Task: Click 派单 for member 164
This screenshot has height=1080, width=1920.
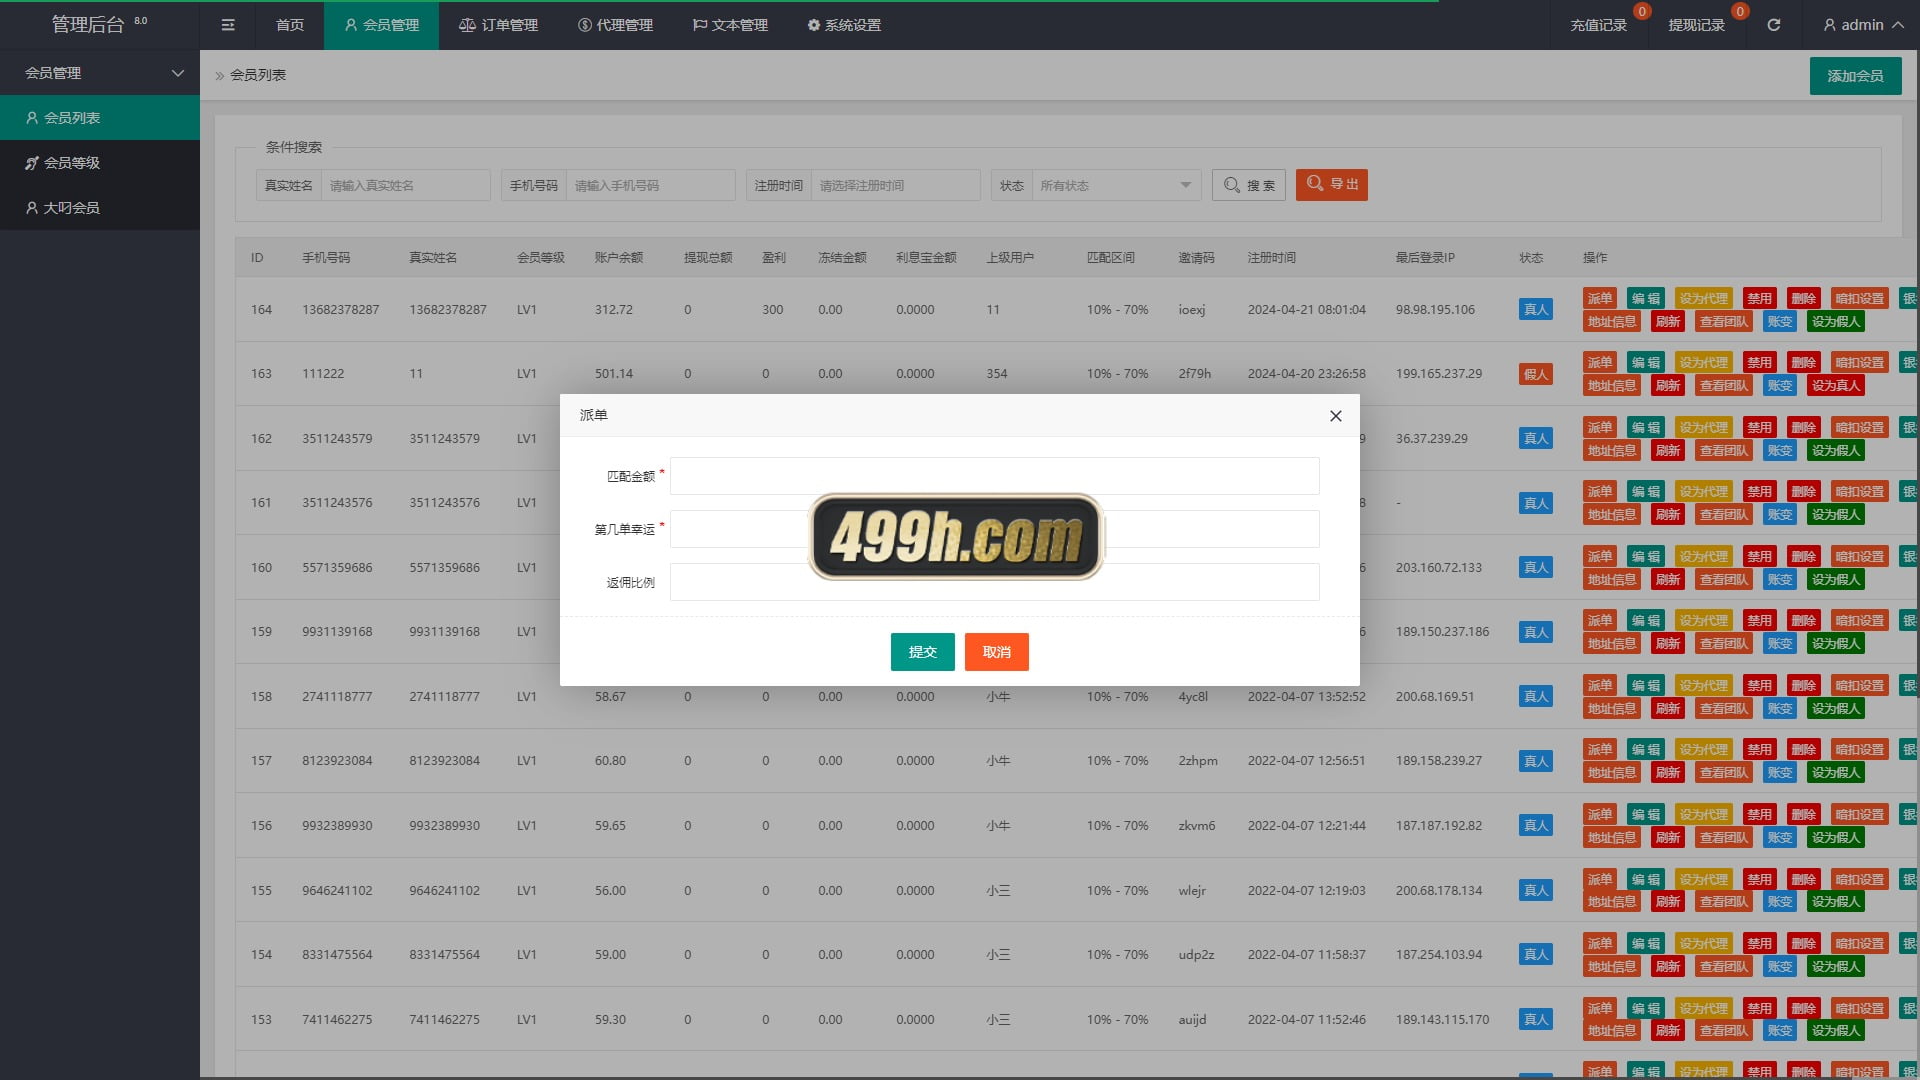Action: click(x=1600, y=298)
